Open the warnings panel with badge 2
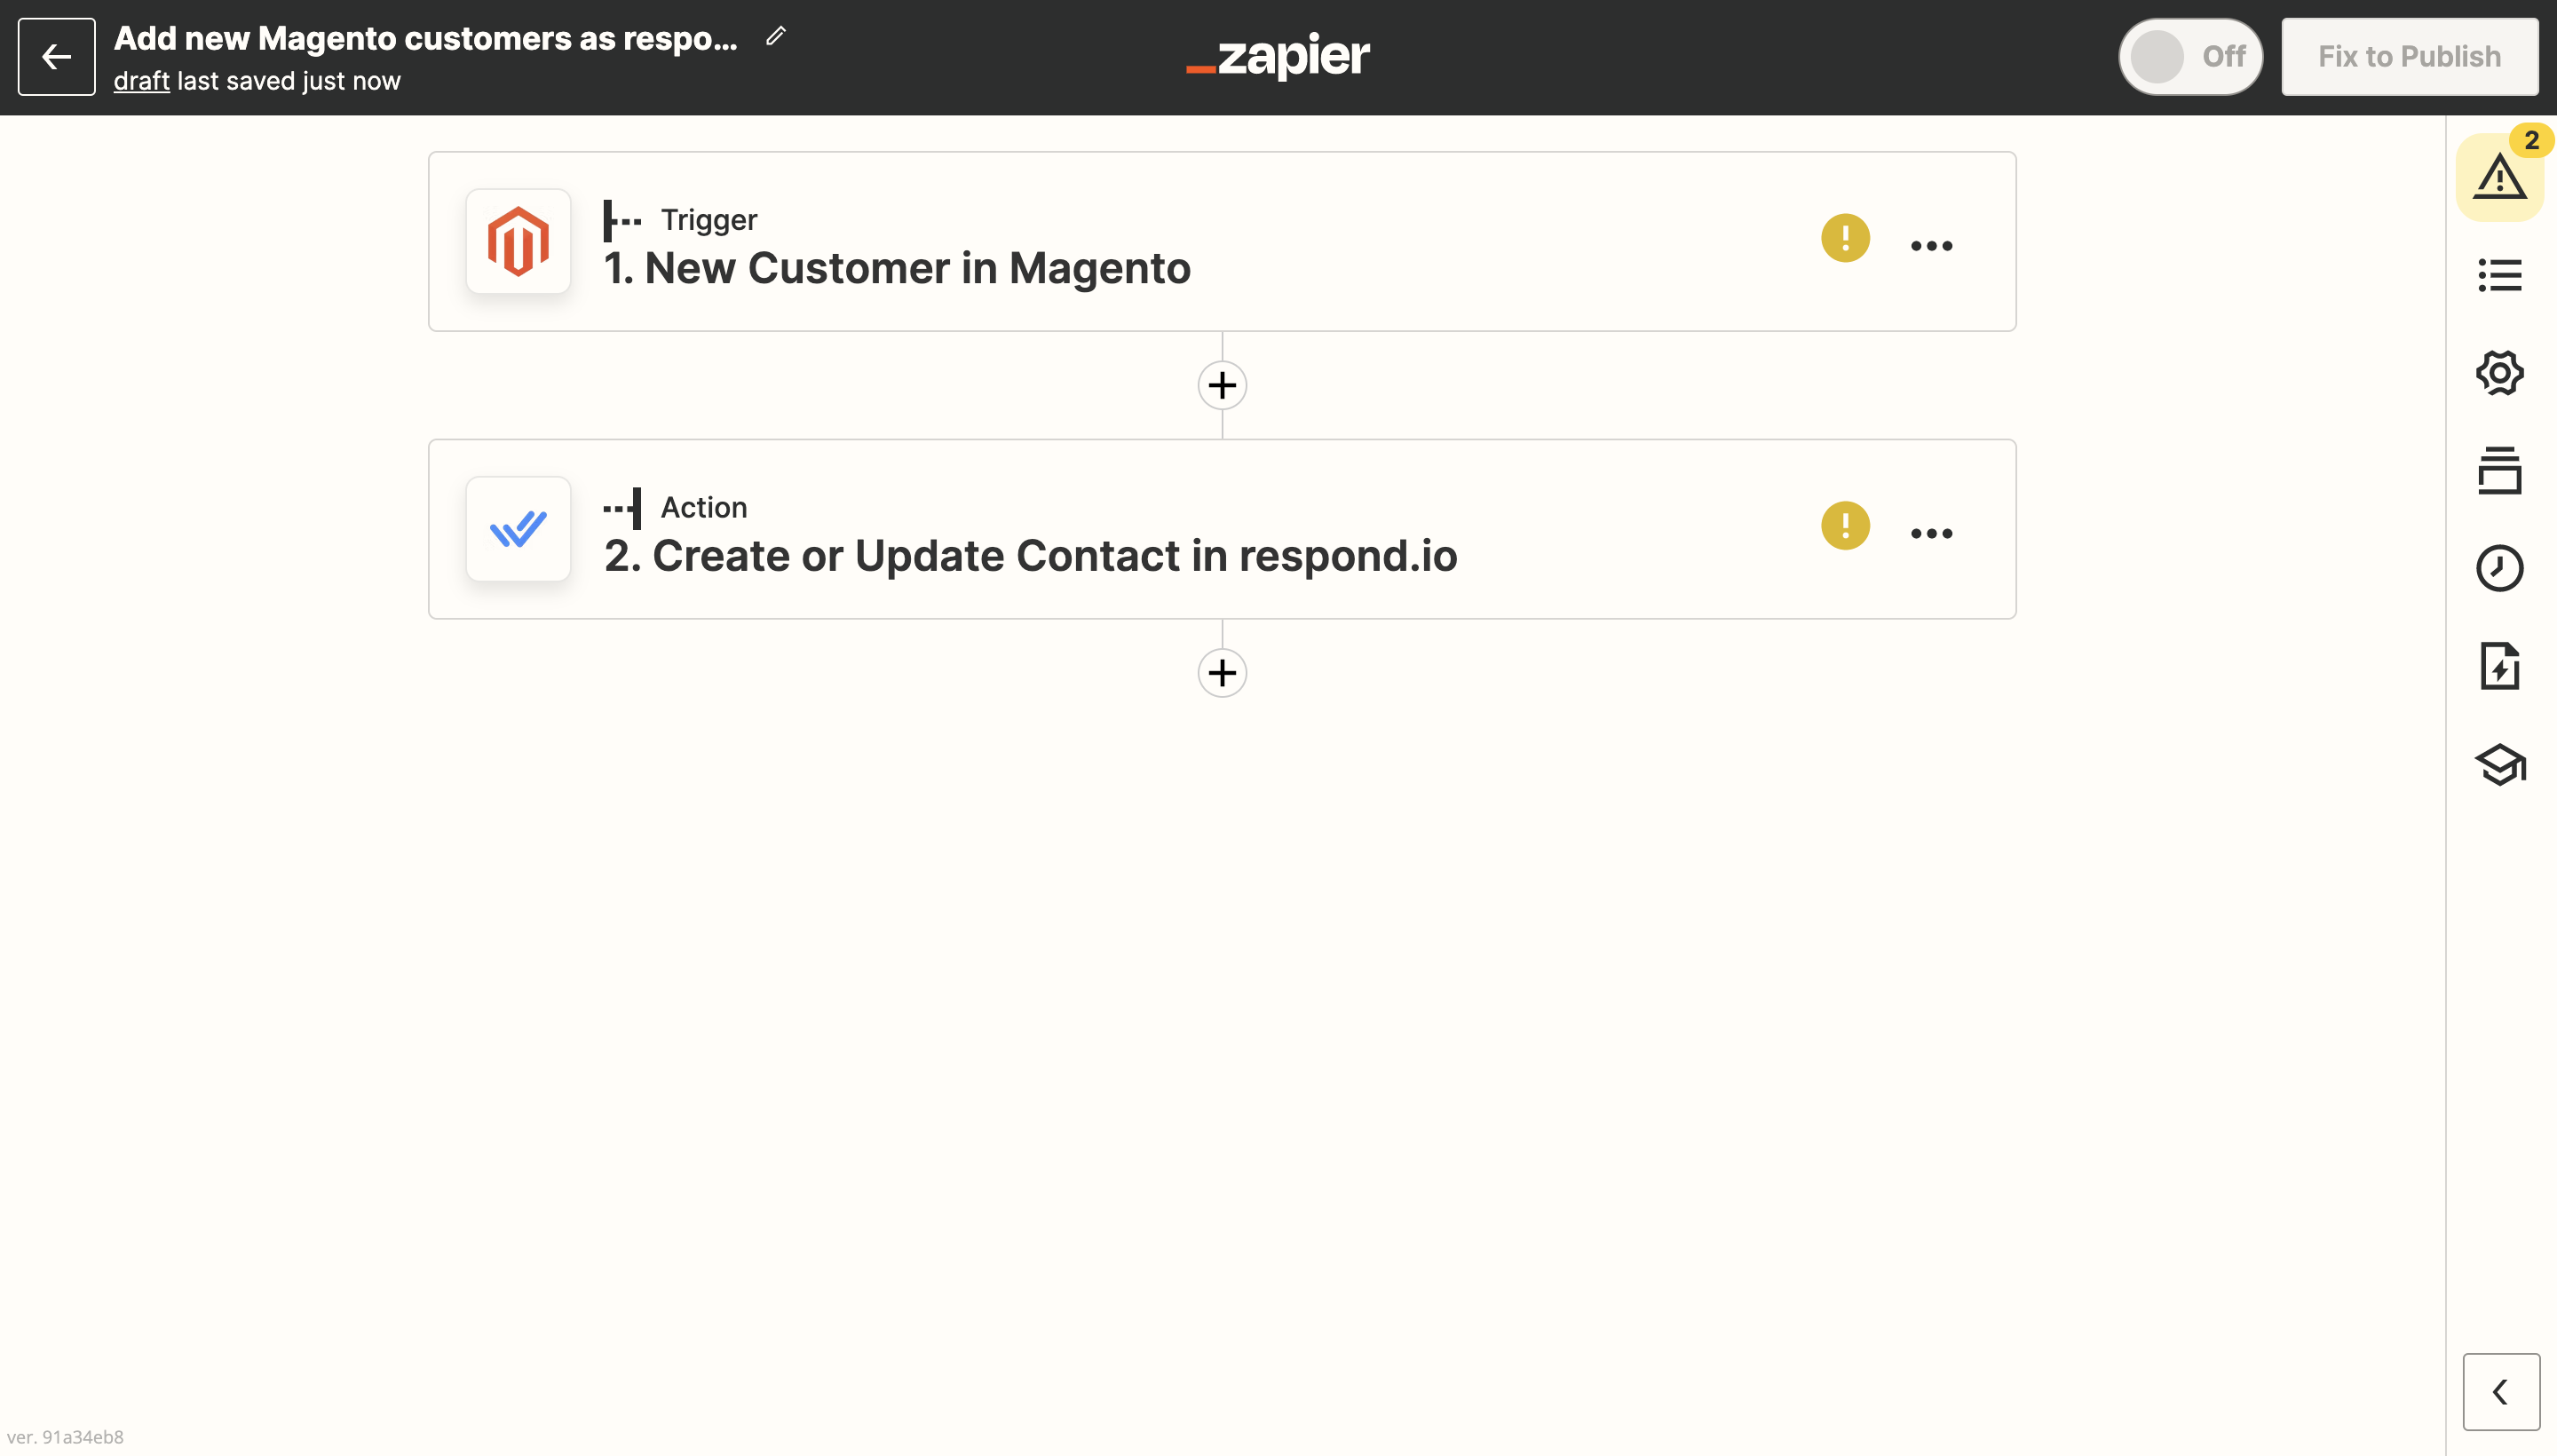The width and height of the screenshot is (2557, 1456). pyautogui.click(x=2499, y=177)
